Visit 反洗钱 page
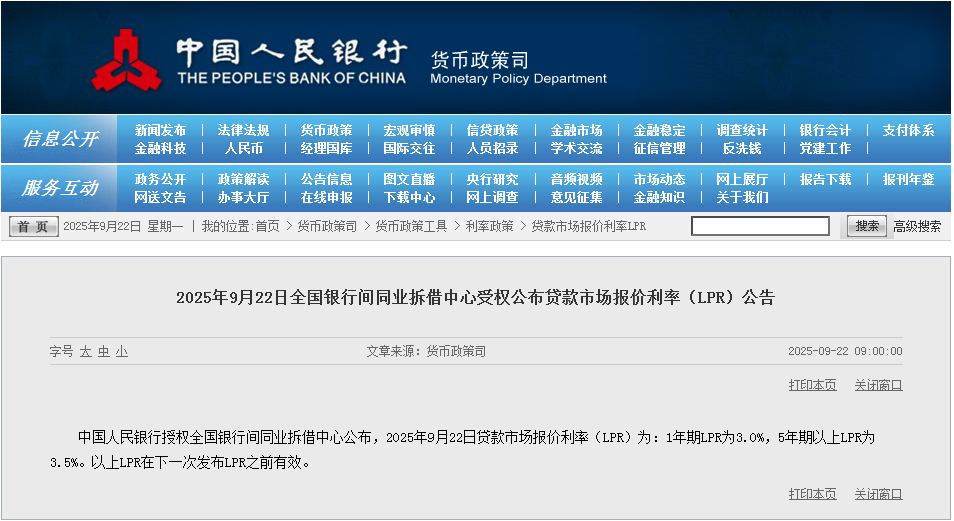Viewport: 954px width, 521px height. pyautogui.click(x=742, y=149)
